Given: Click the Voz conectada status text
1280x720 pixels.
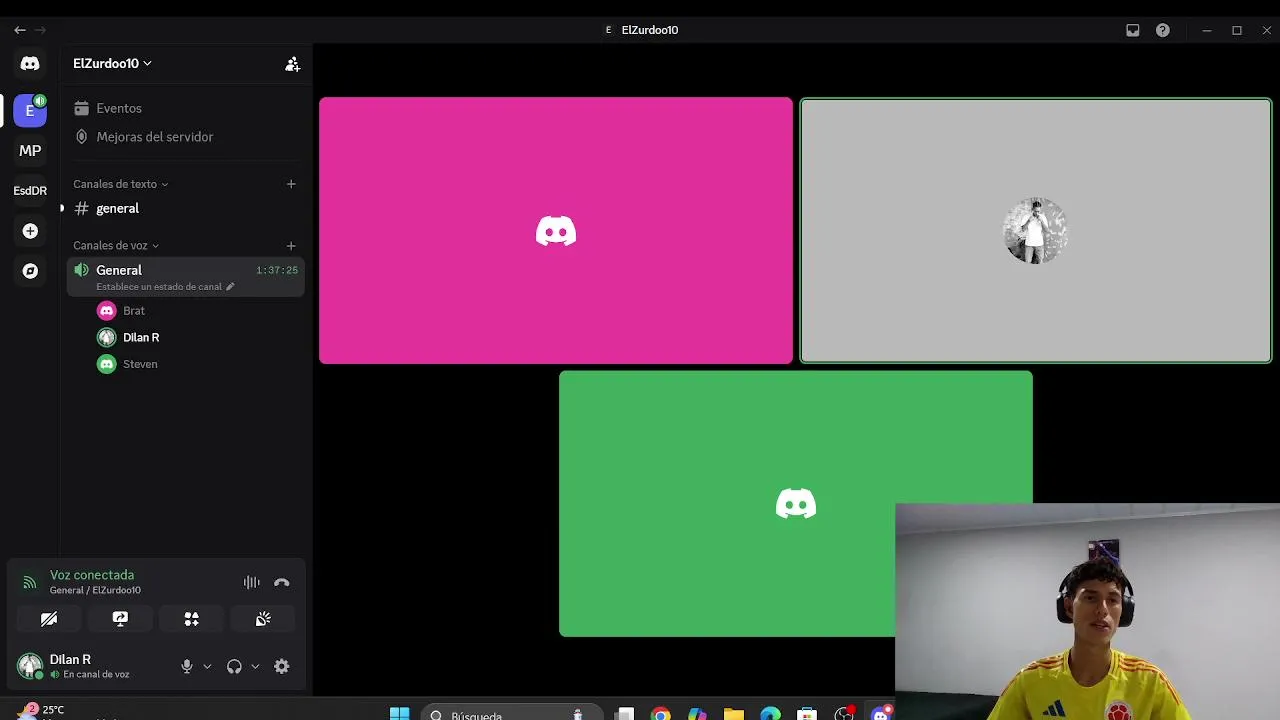Looking at the screenshot, I should [92, 575].
